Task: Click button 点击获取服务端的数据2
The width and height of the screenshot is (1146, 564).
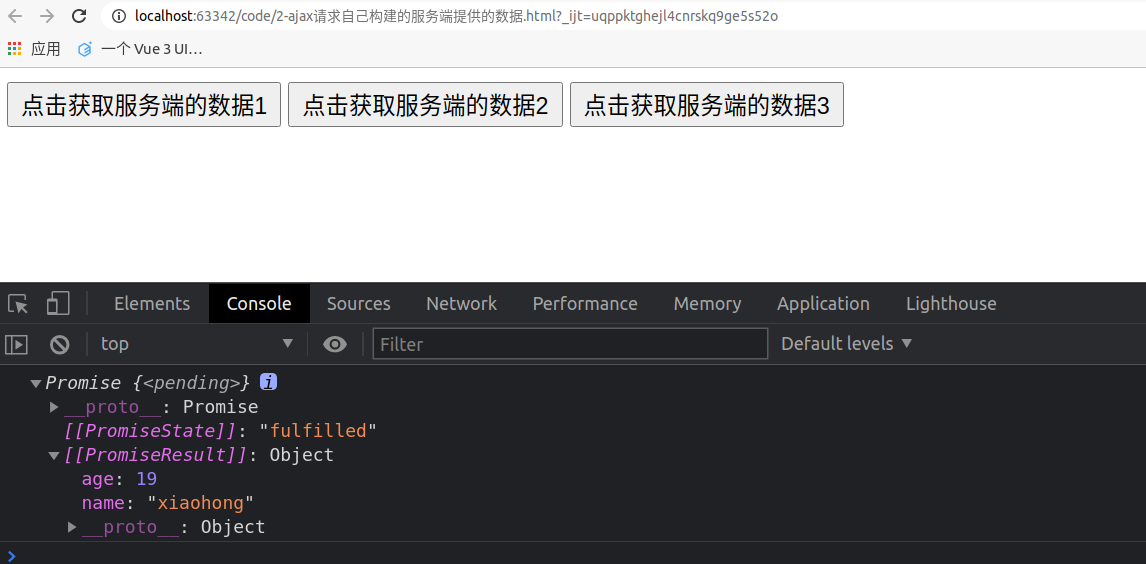Action: (x=425, y=104)
